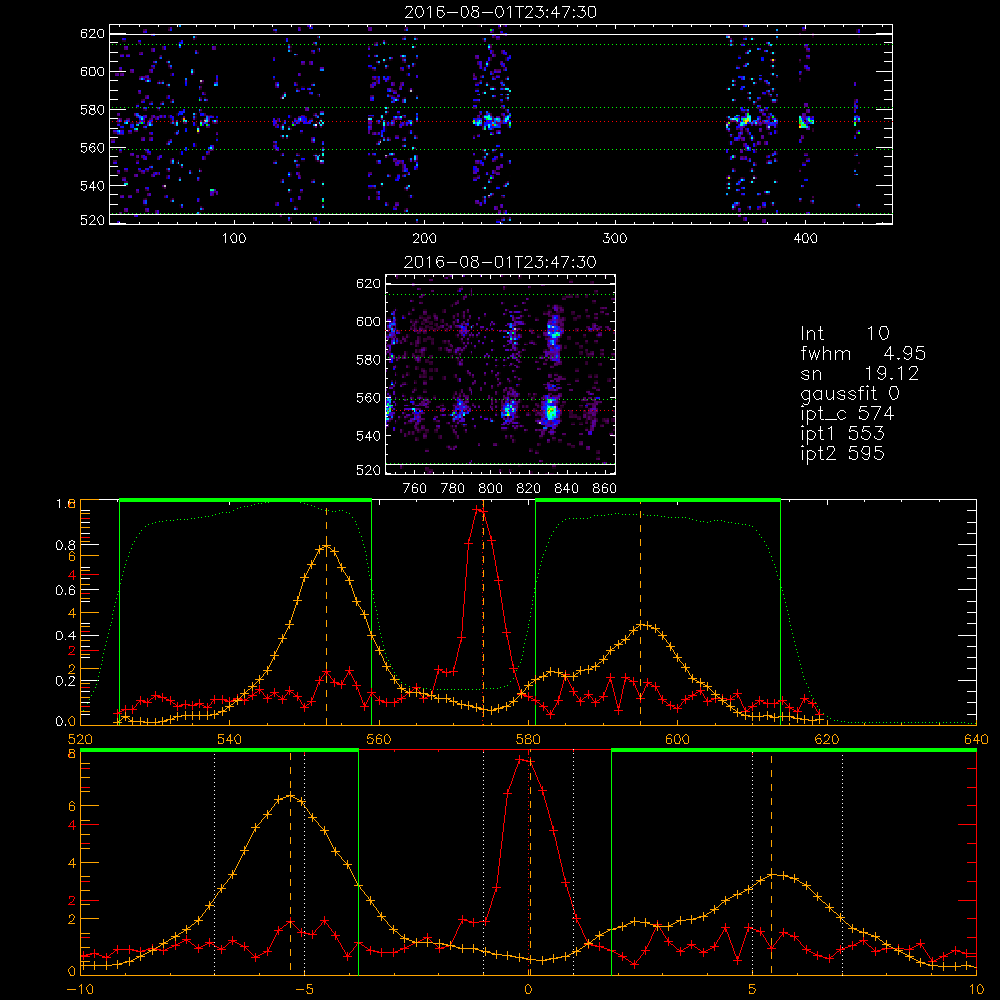Click the 'ipt1 553' readout
Screen dimensions: 1000x1000
coord(842,434)
